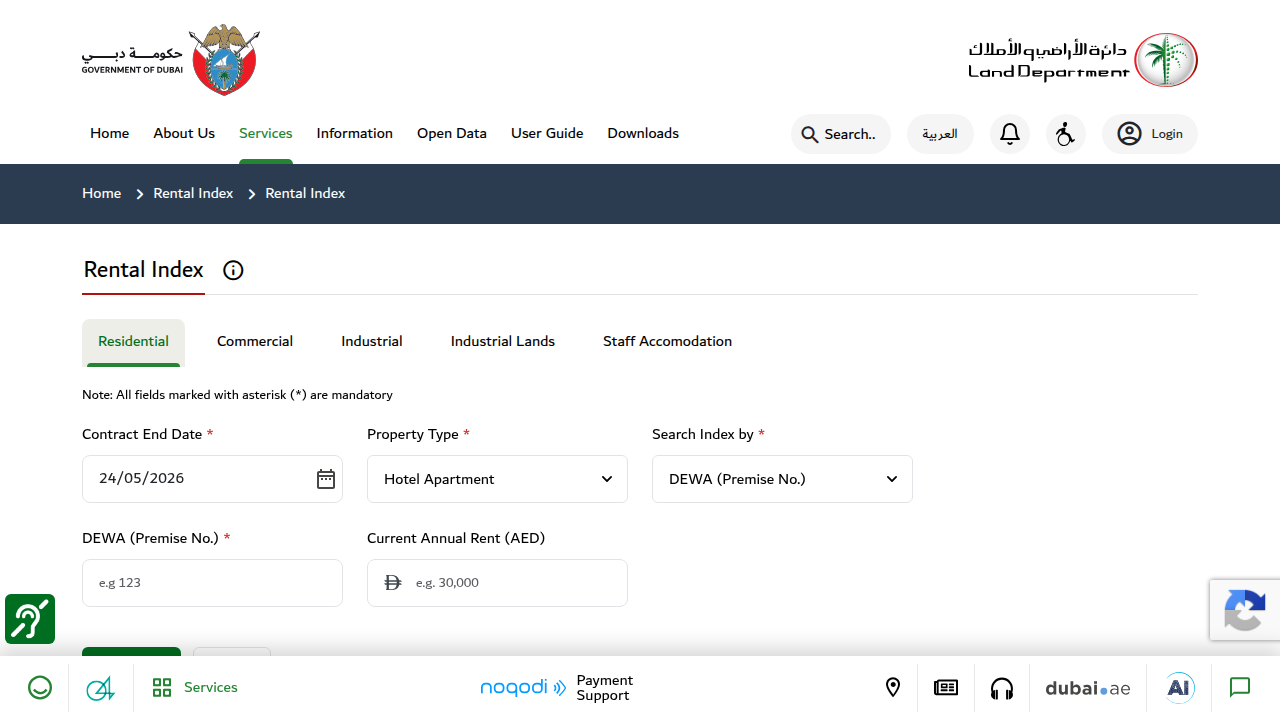Image resolution: width=1280 pixels, height=720 pixels.
Task: Open the Open Data menu
Action: click(x=452, y=134)
